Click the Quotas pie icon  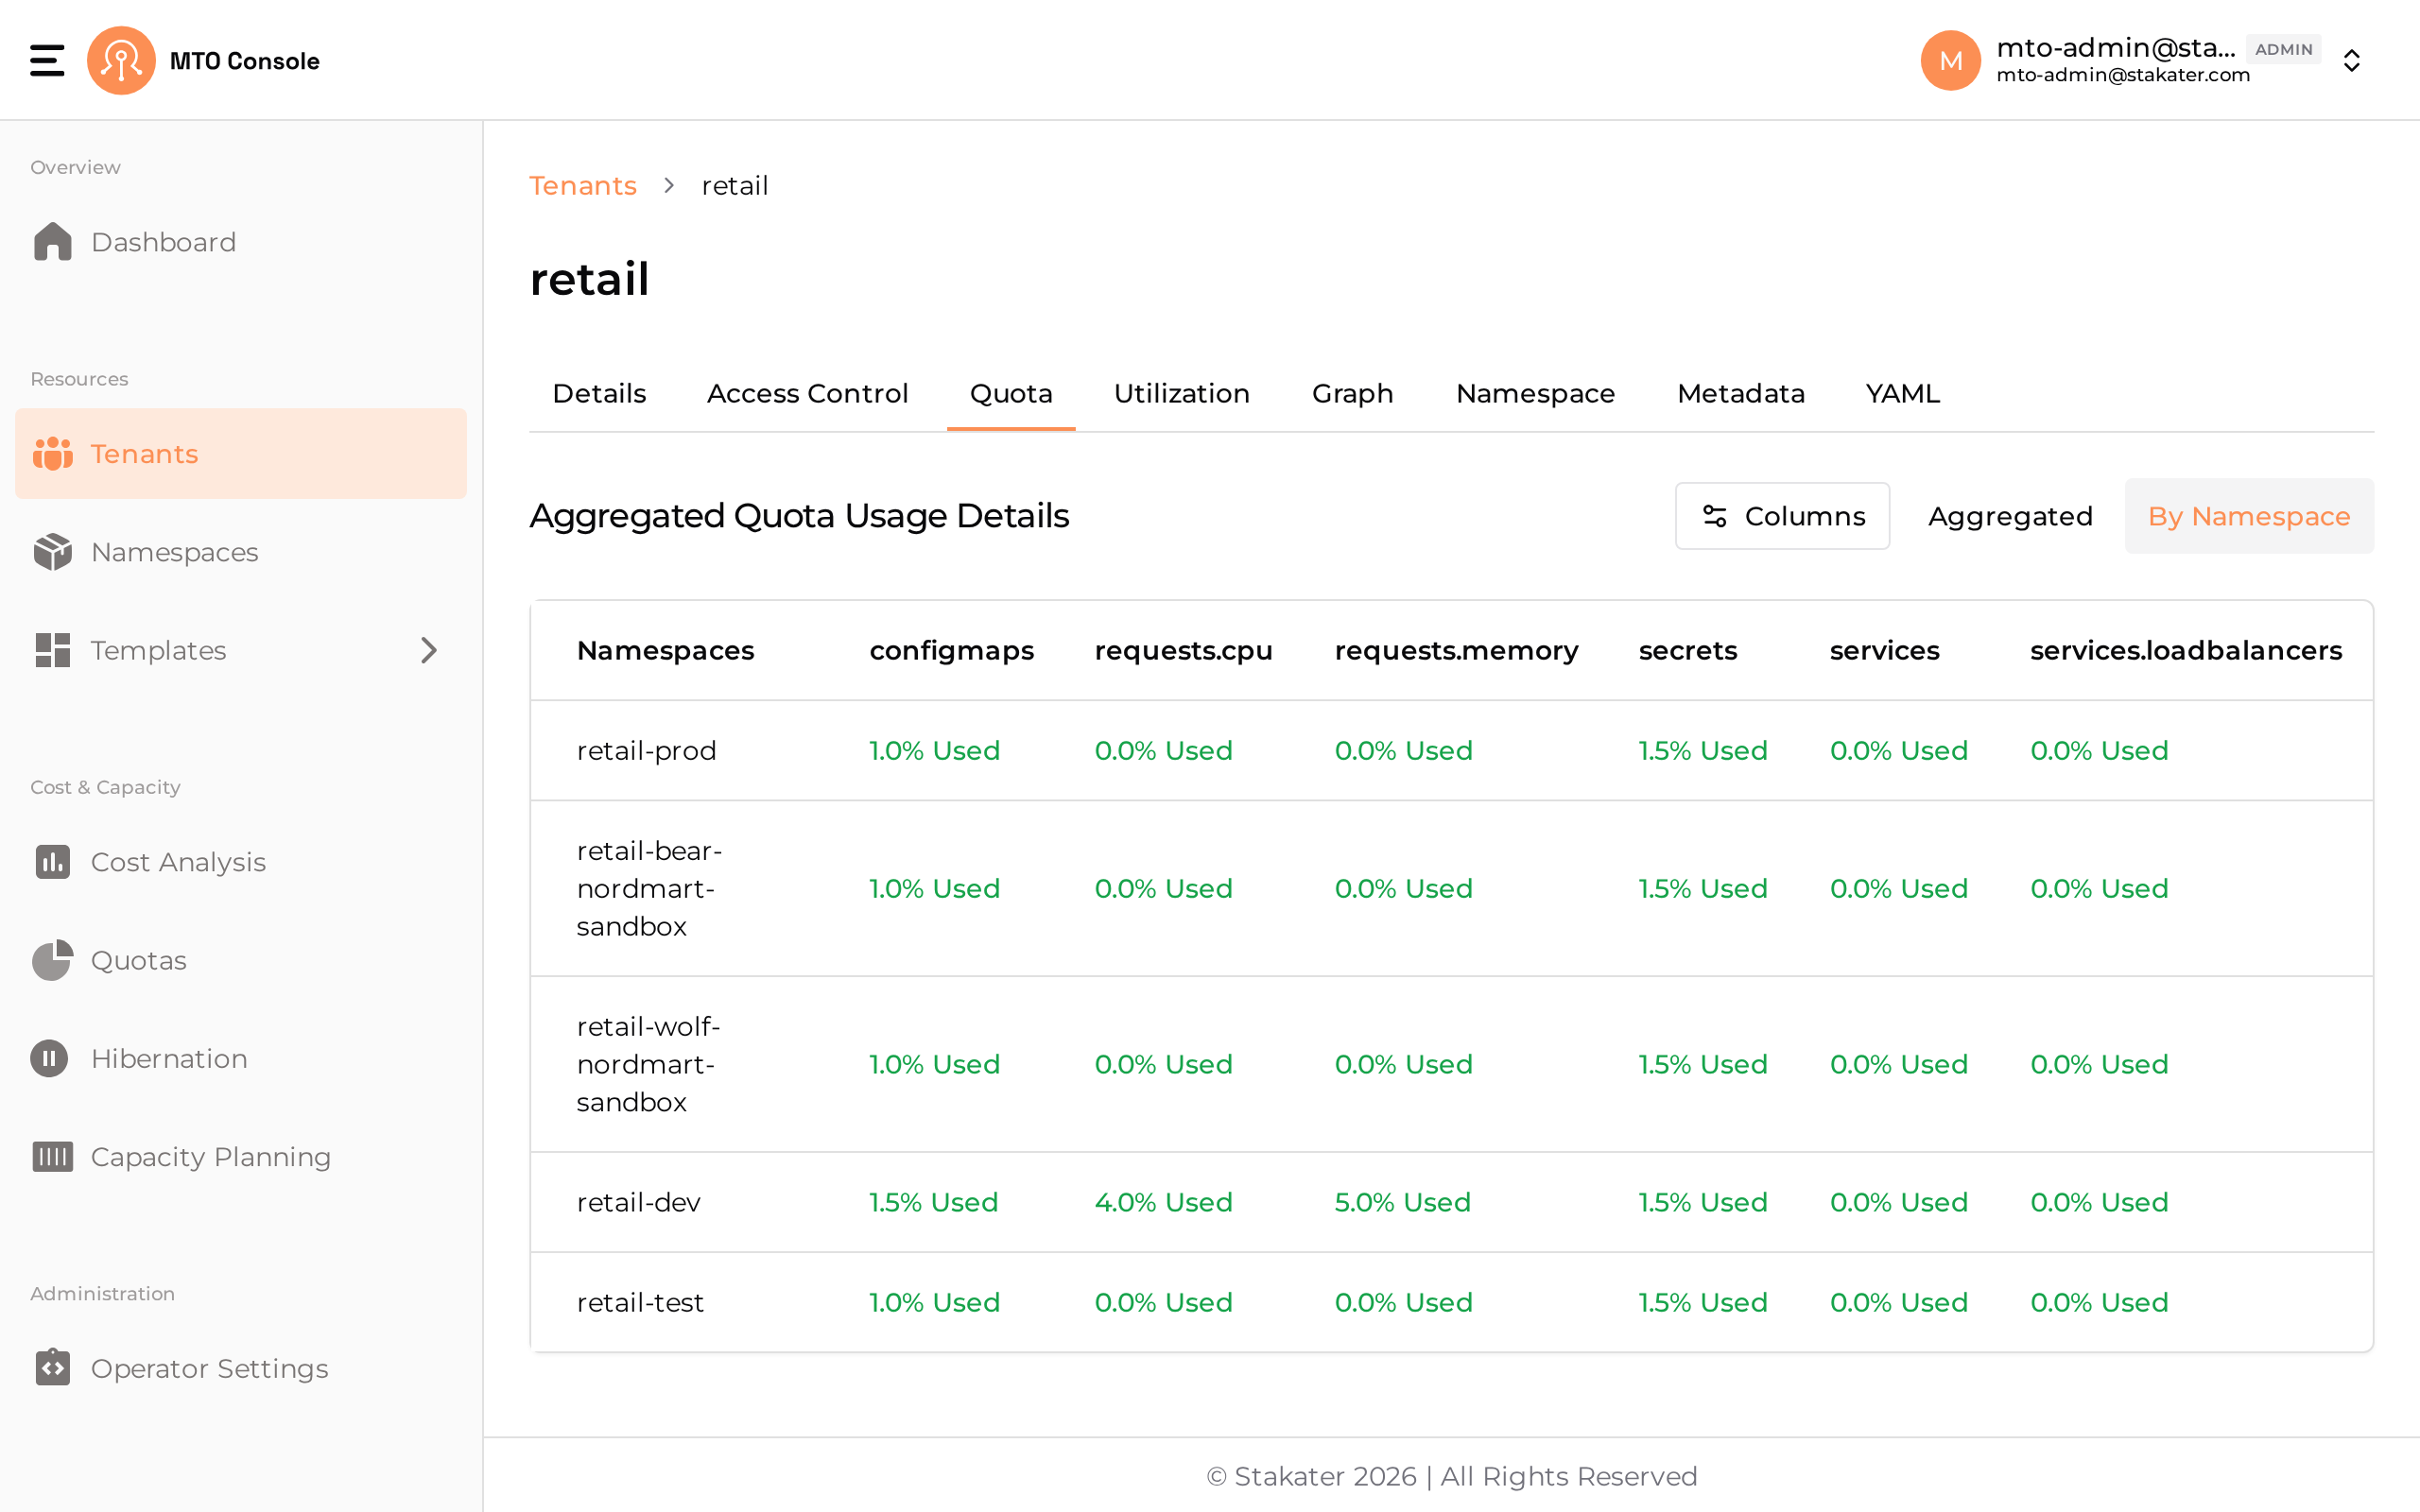52,960
